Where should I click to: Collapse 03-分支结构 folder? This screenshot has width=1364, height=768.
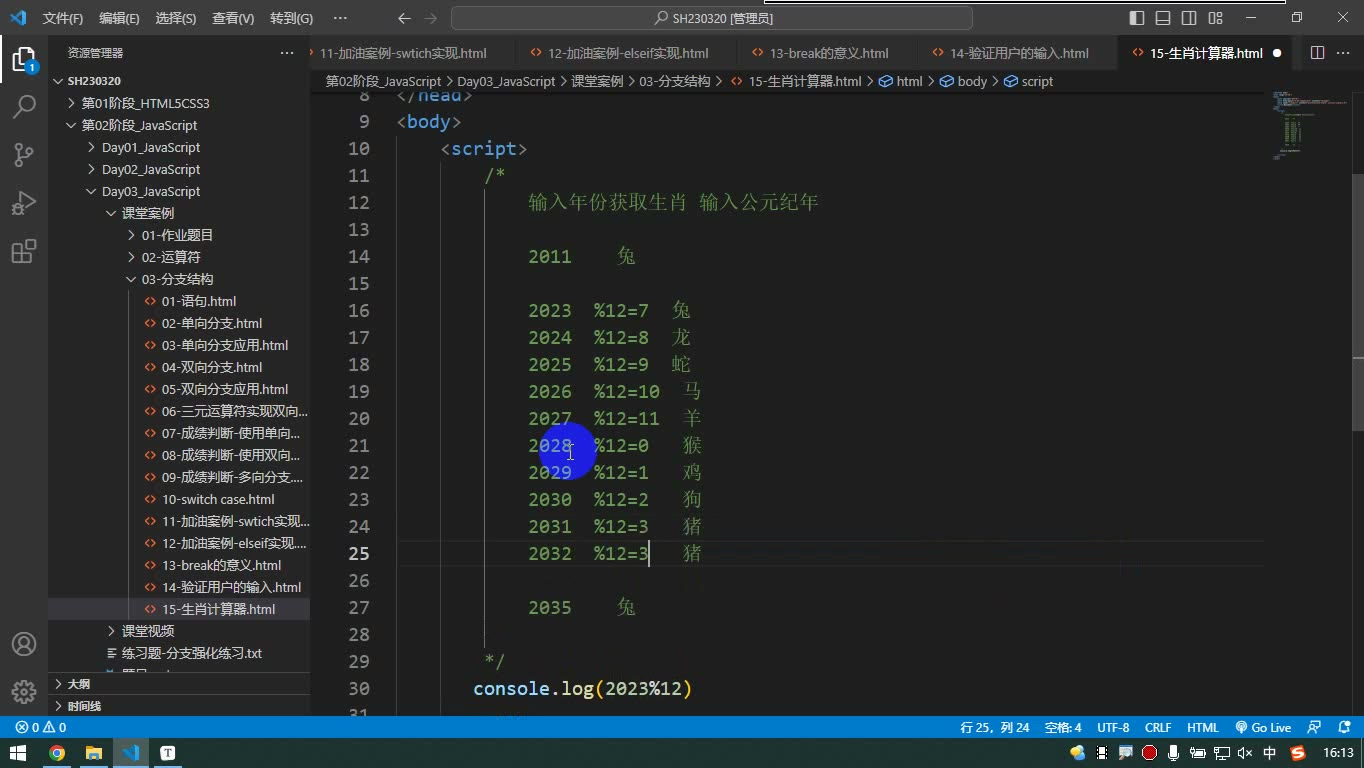[x=177, y=279]
